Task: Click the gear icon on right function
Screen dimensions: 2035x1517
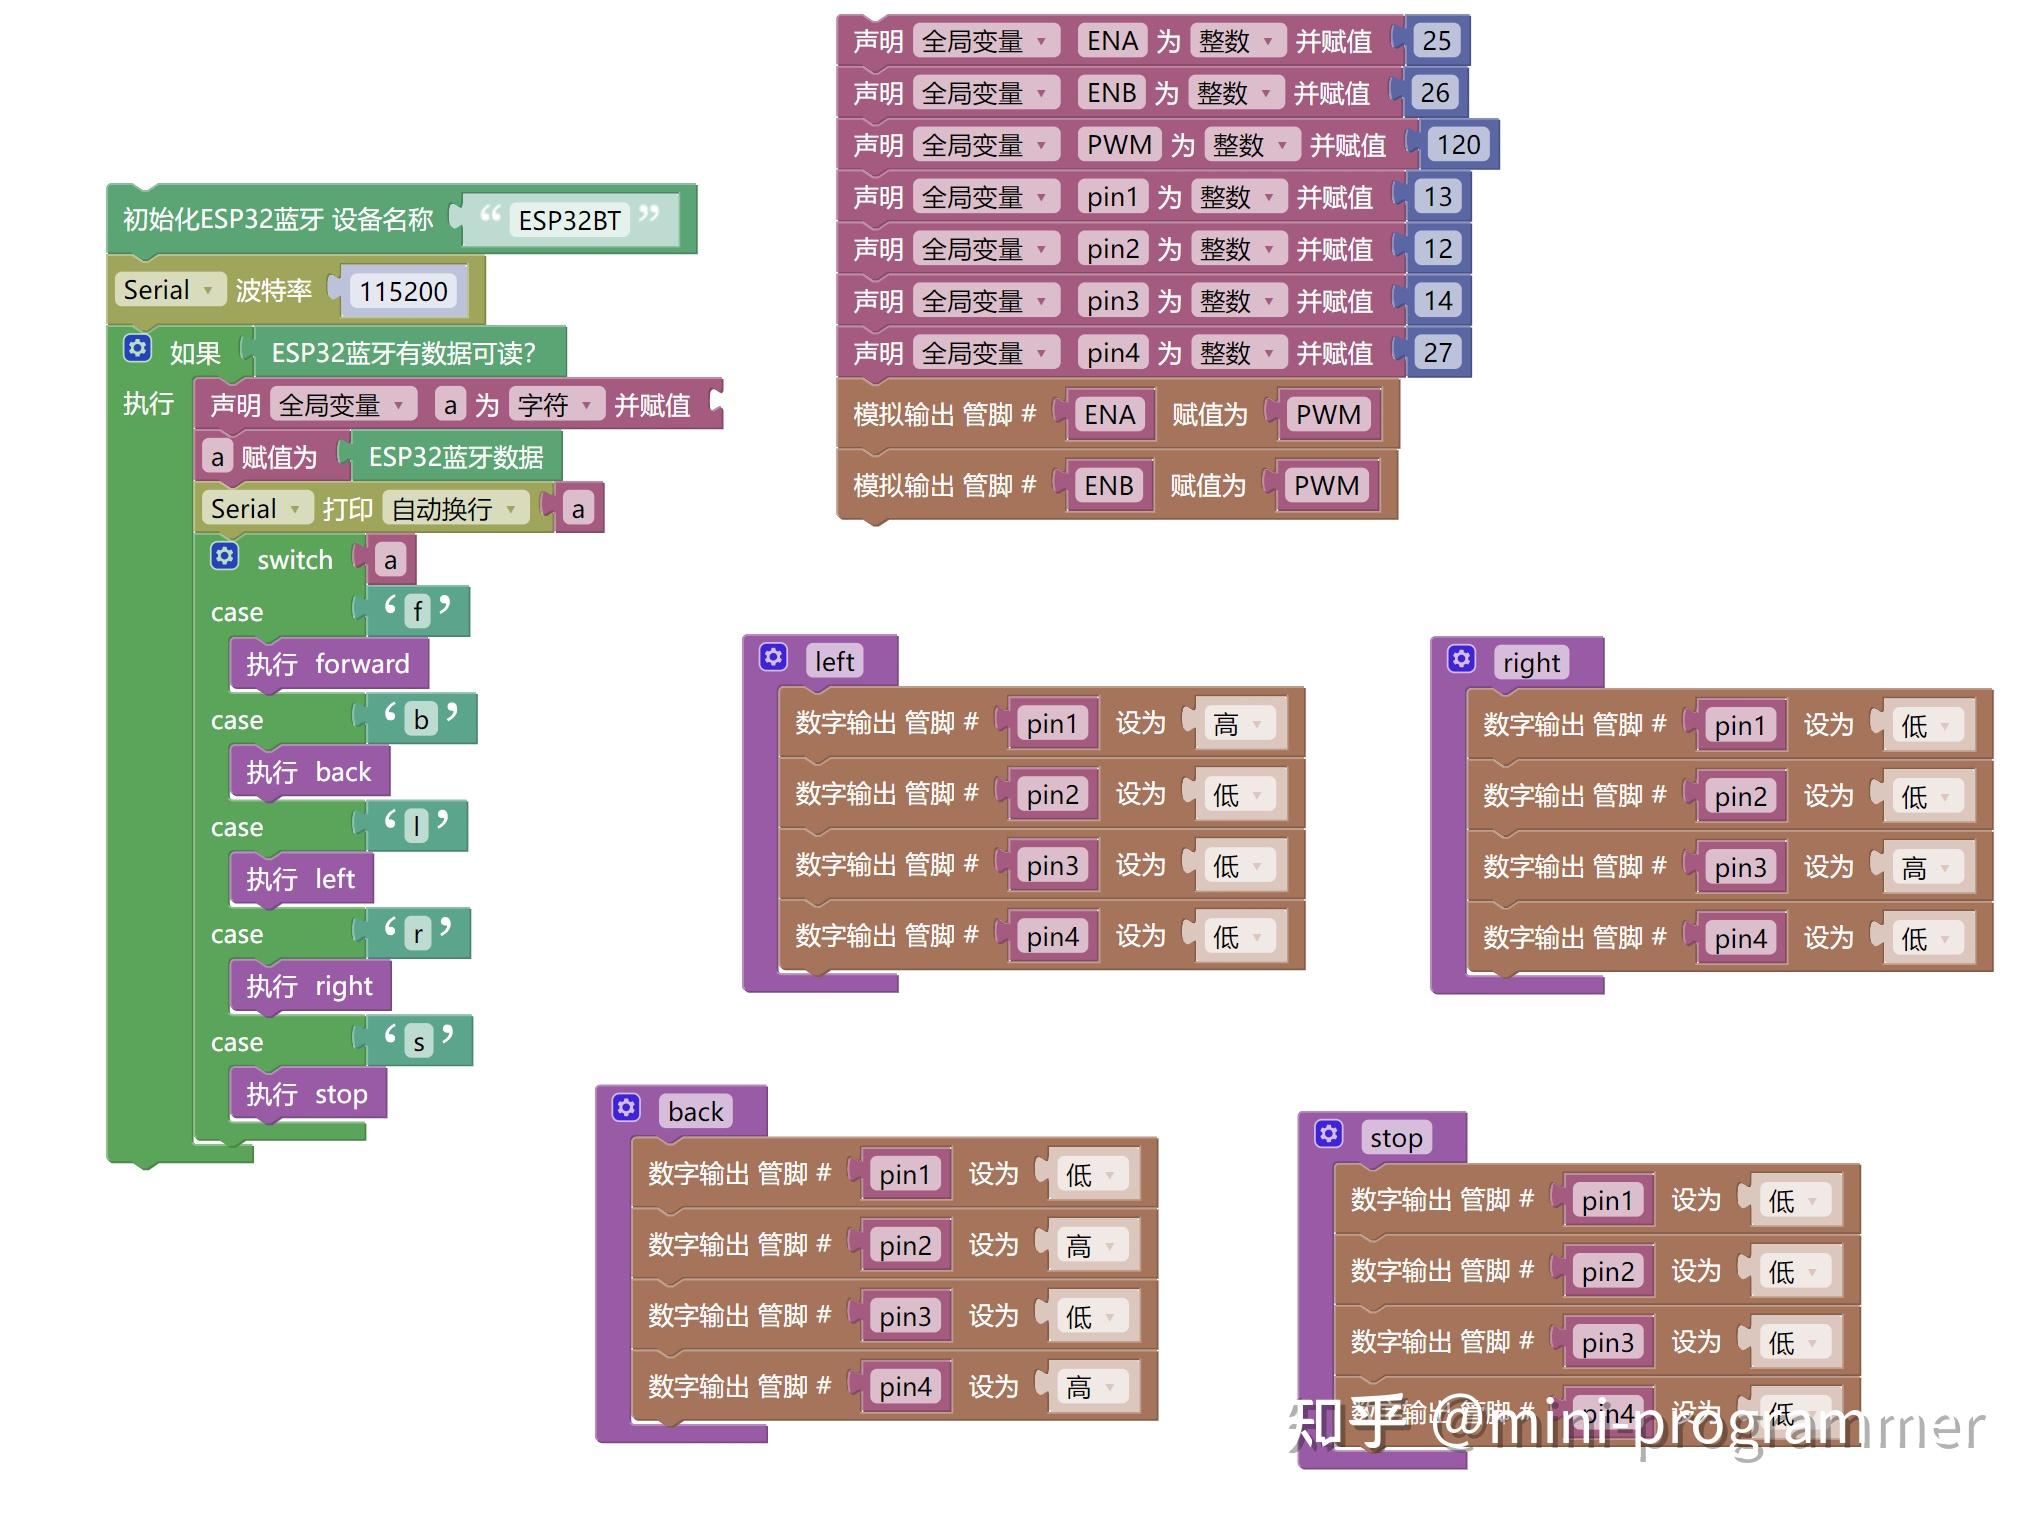Action: (x=1461, y=659)
